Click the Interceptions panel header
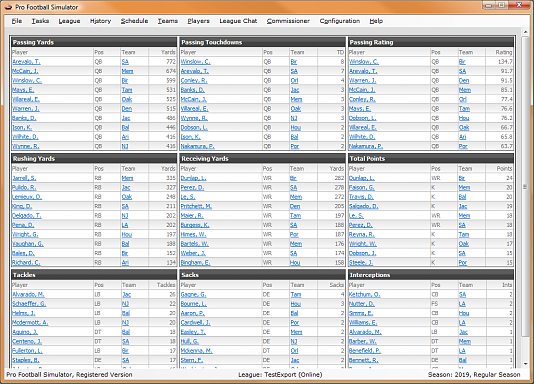The image size is (534, 384). point(431,275)
